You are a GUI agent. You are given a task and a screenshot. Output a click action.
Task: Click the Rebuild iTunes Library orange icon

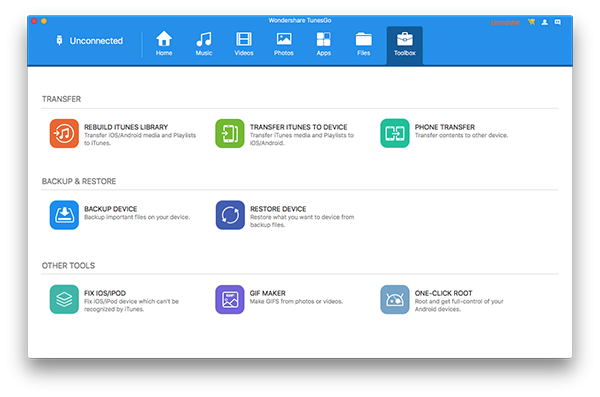pos(64,133)
